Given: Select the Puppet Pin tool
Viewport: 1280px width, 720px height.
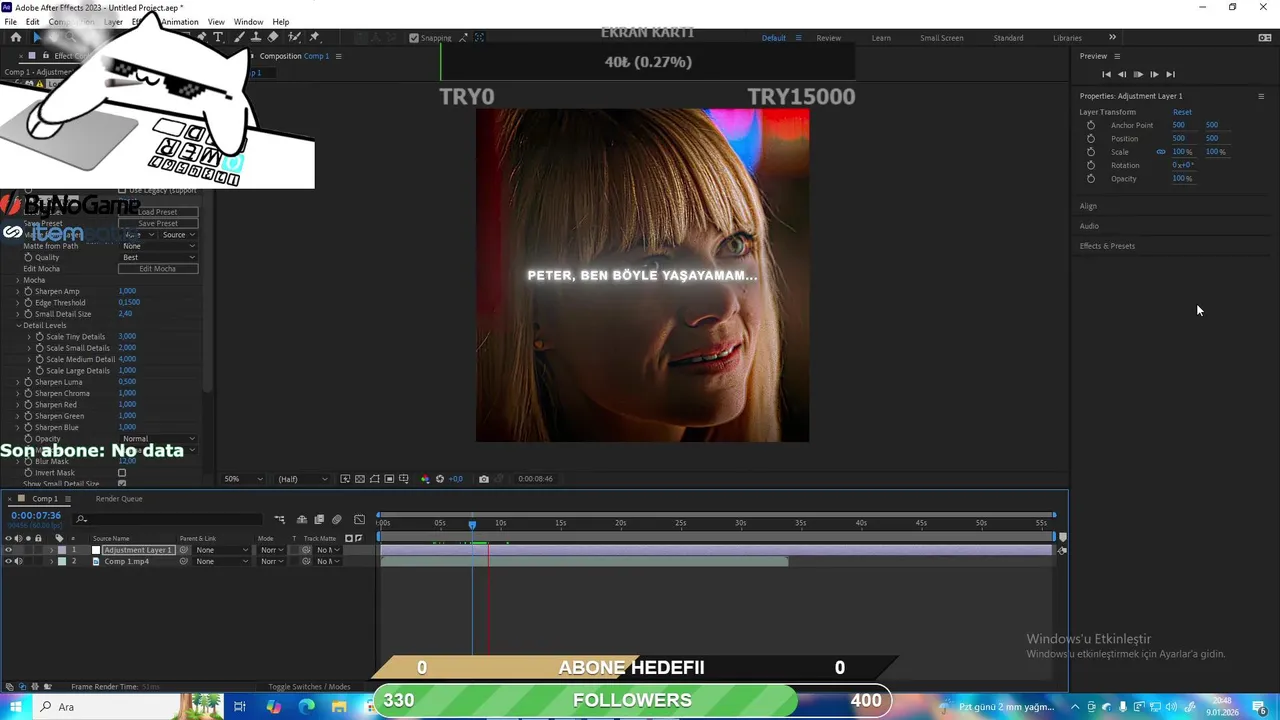Looking at the screenshot, I should tap(315, 37).
